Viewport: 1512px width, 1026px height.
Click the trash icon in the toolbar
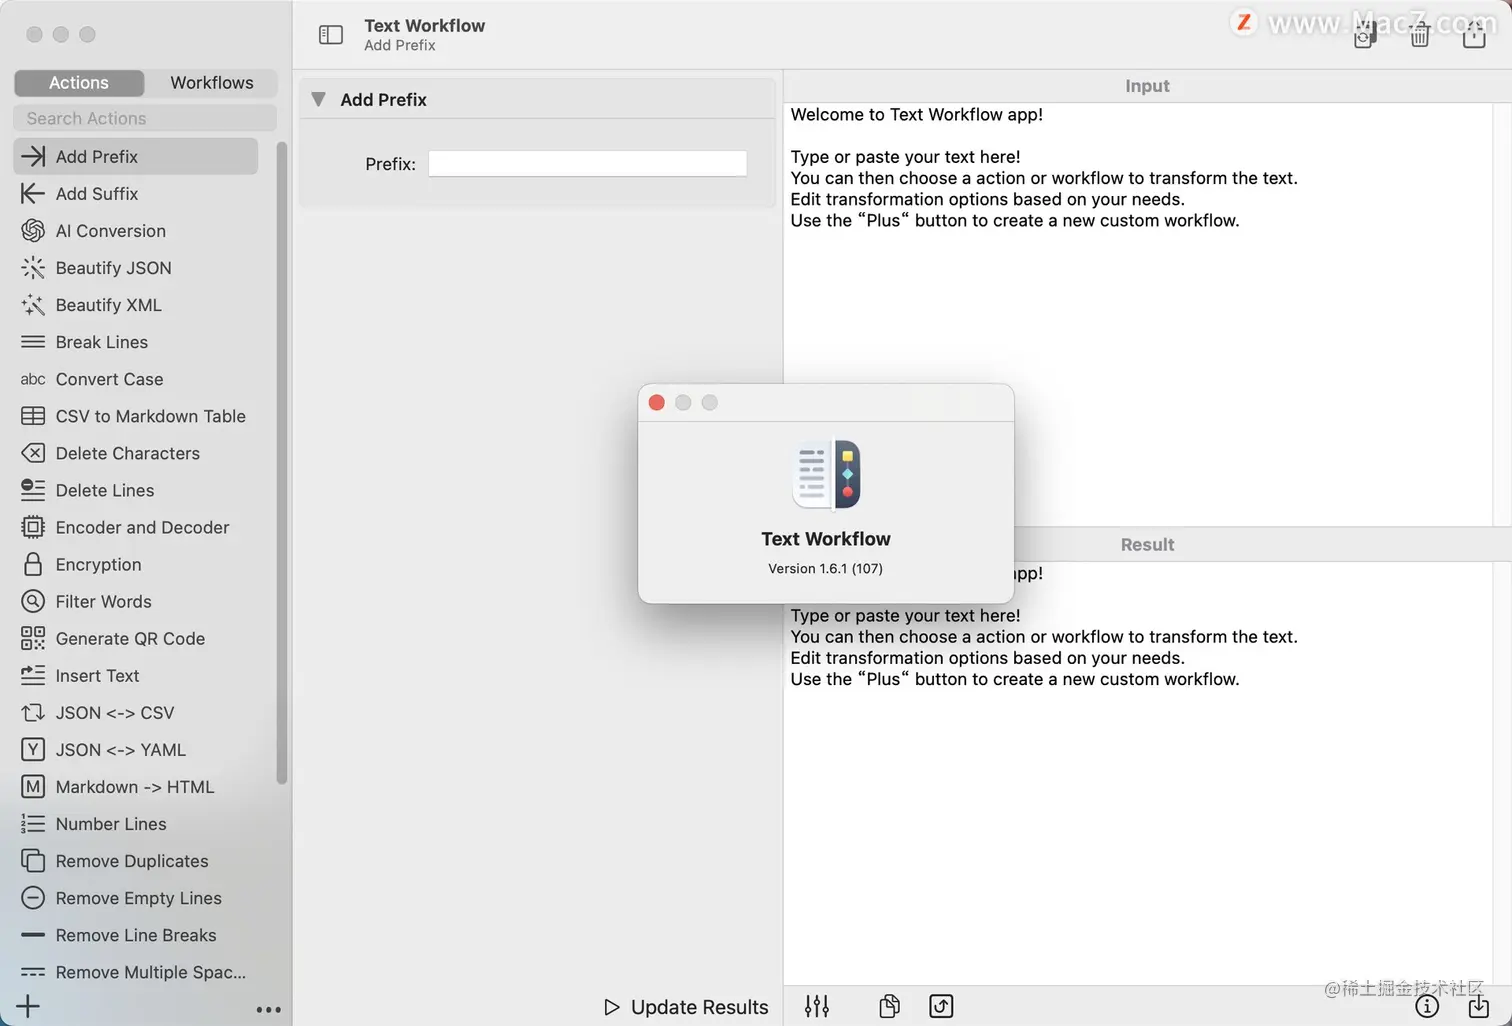coord(1420,37)
